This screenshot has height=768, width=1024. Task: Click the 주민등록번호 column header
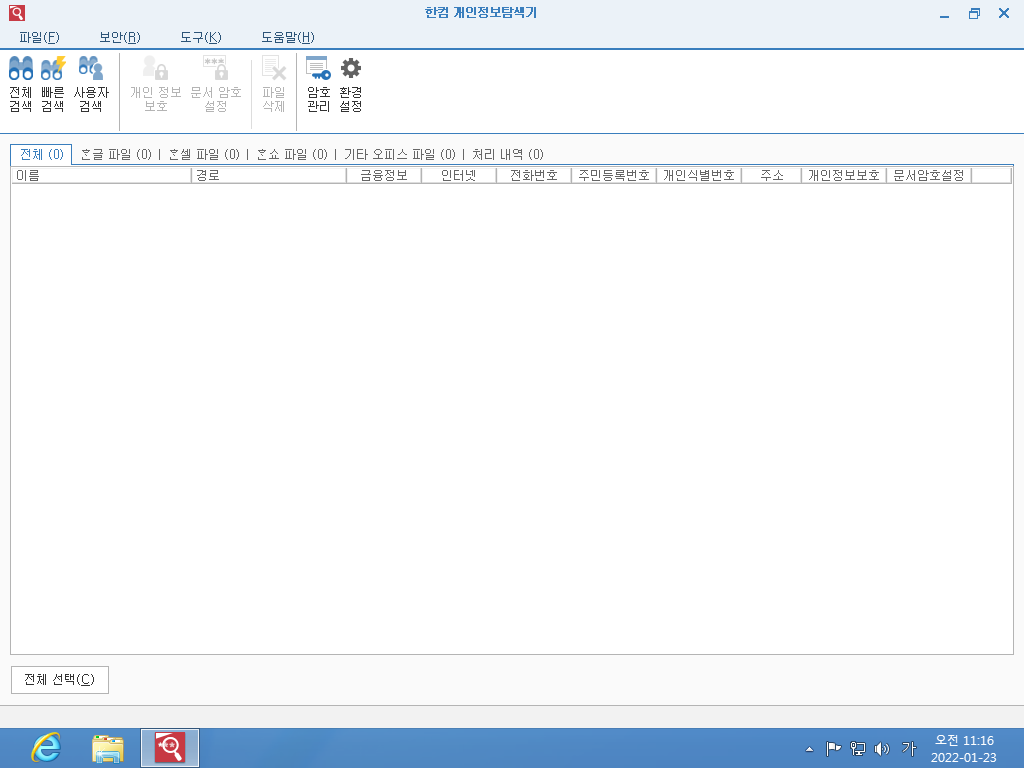(x=614, y=175)
